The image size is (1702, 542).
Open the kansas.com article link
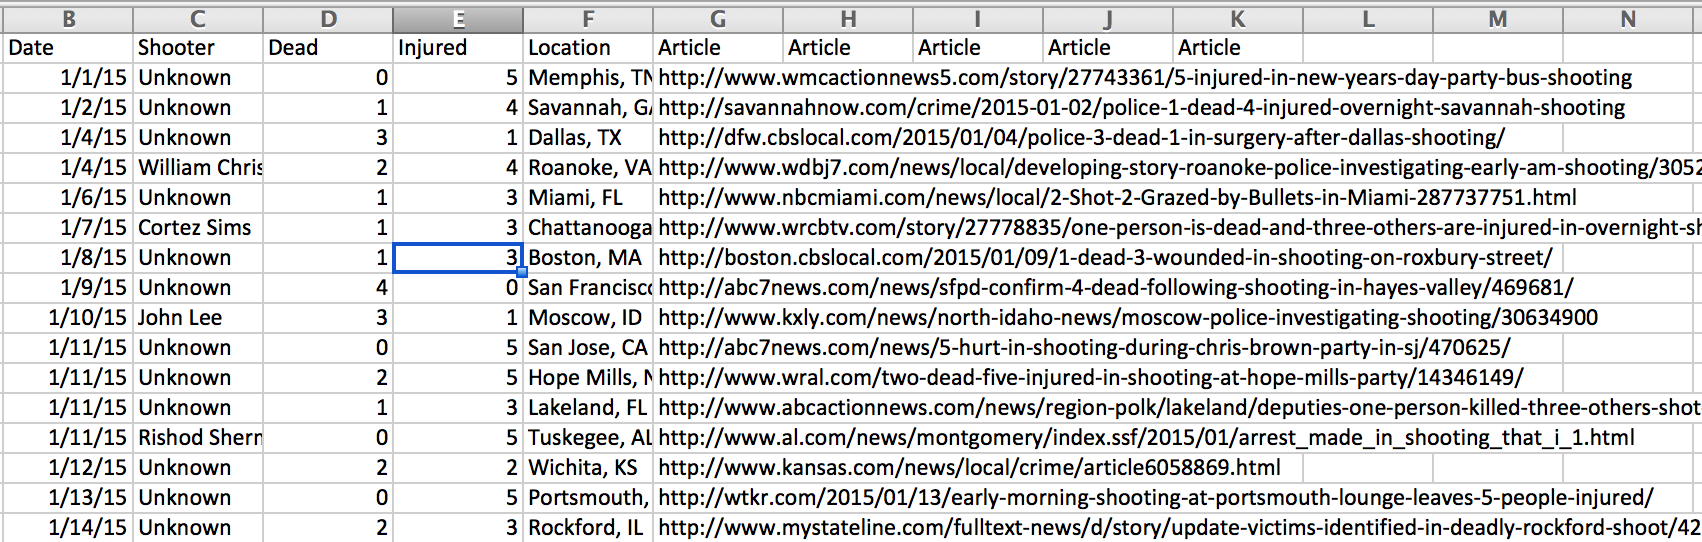(x=969, y=468)
